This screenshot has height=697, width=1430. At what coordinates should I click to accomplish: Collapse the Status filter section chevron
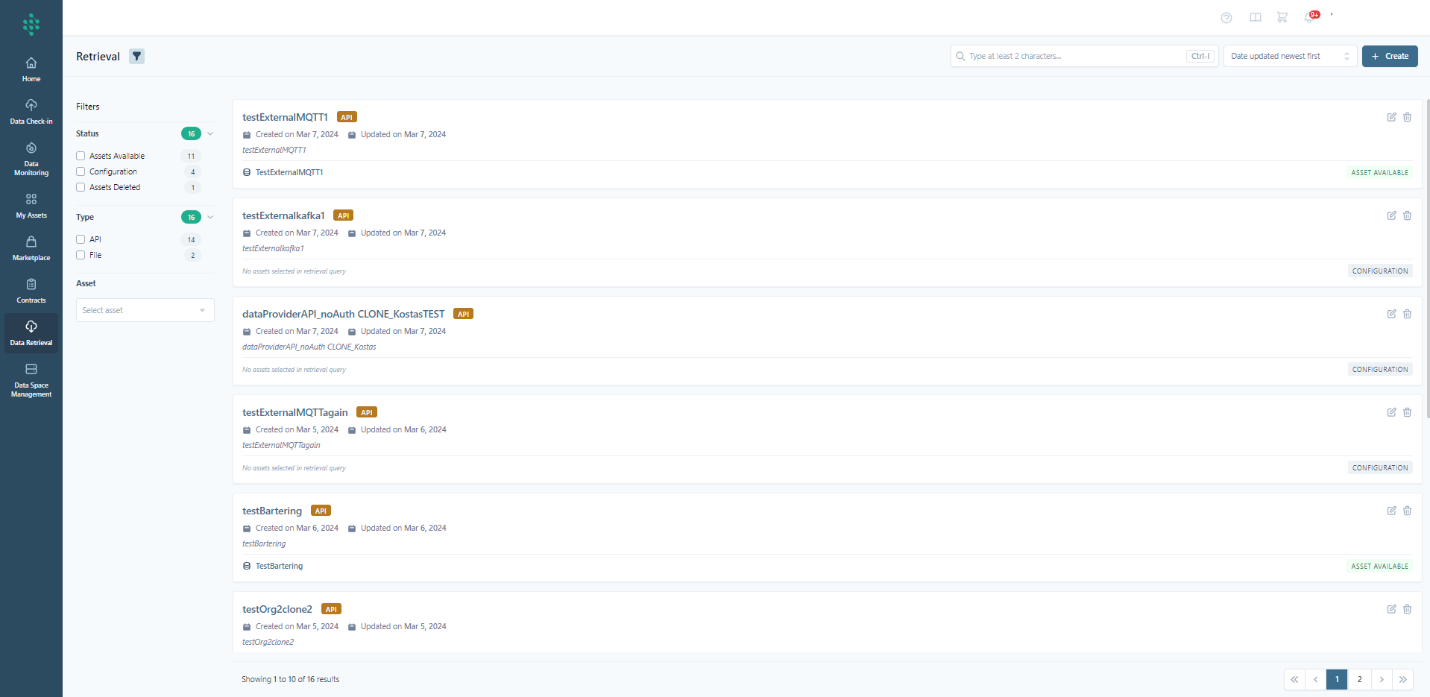click(210, 133)
